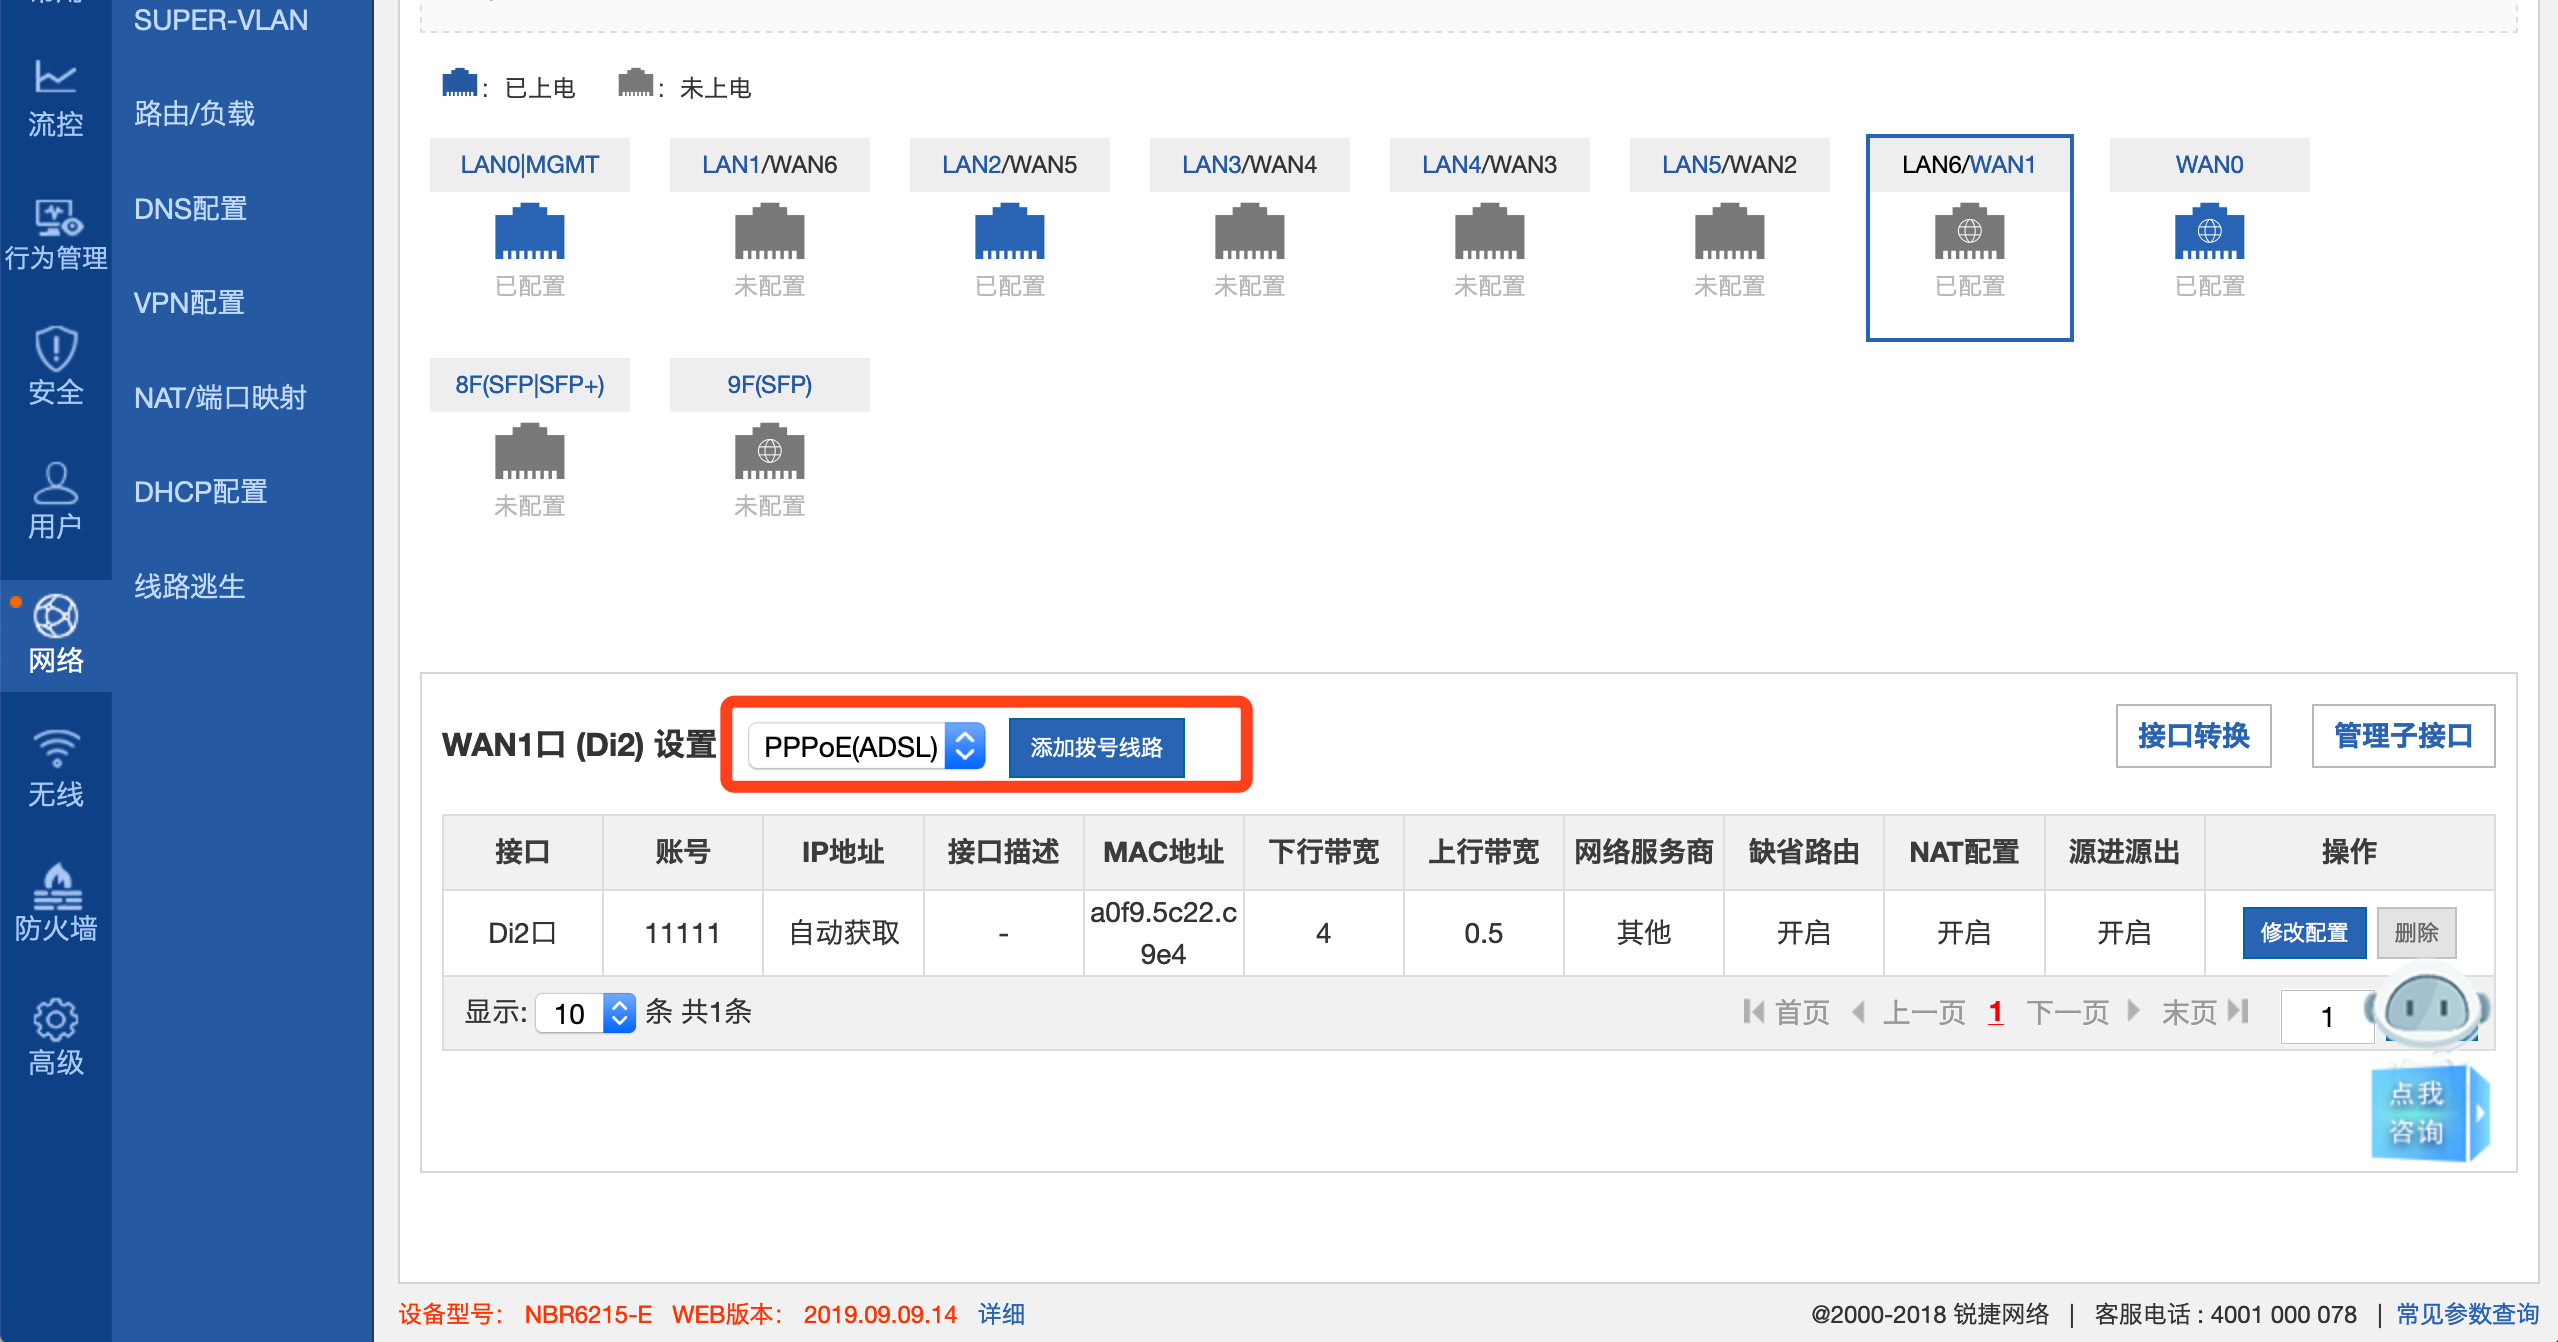
Task: Click 修改配置 for Di2口 row
Action: click(2304, 932)
